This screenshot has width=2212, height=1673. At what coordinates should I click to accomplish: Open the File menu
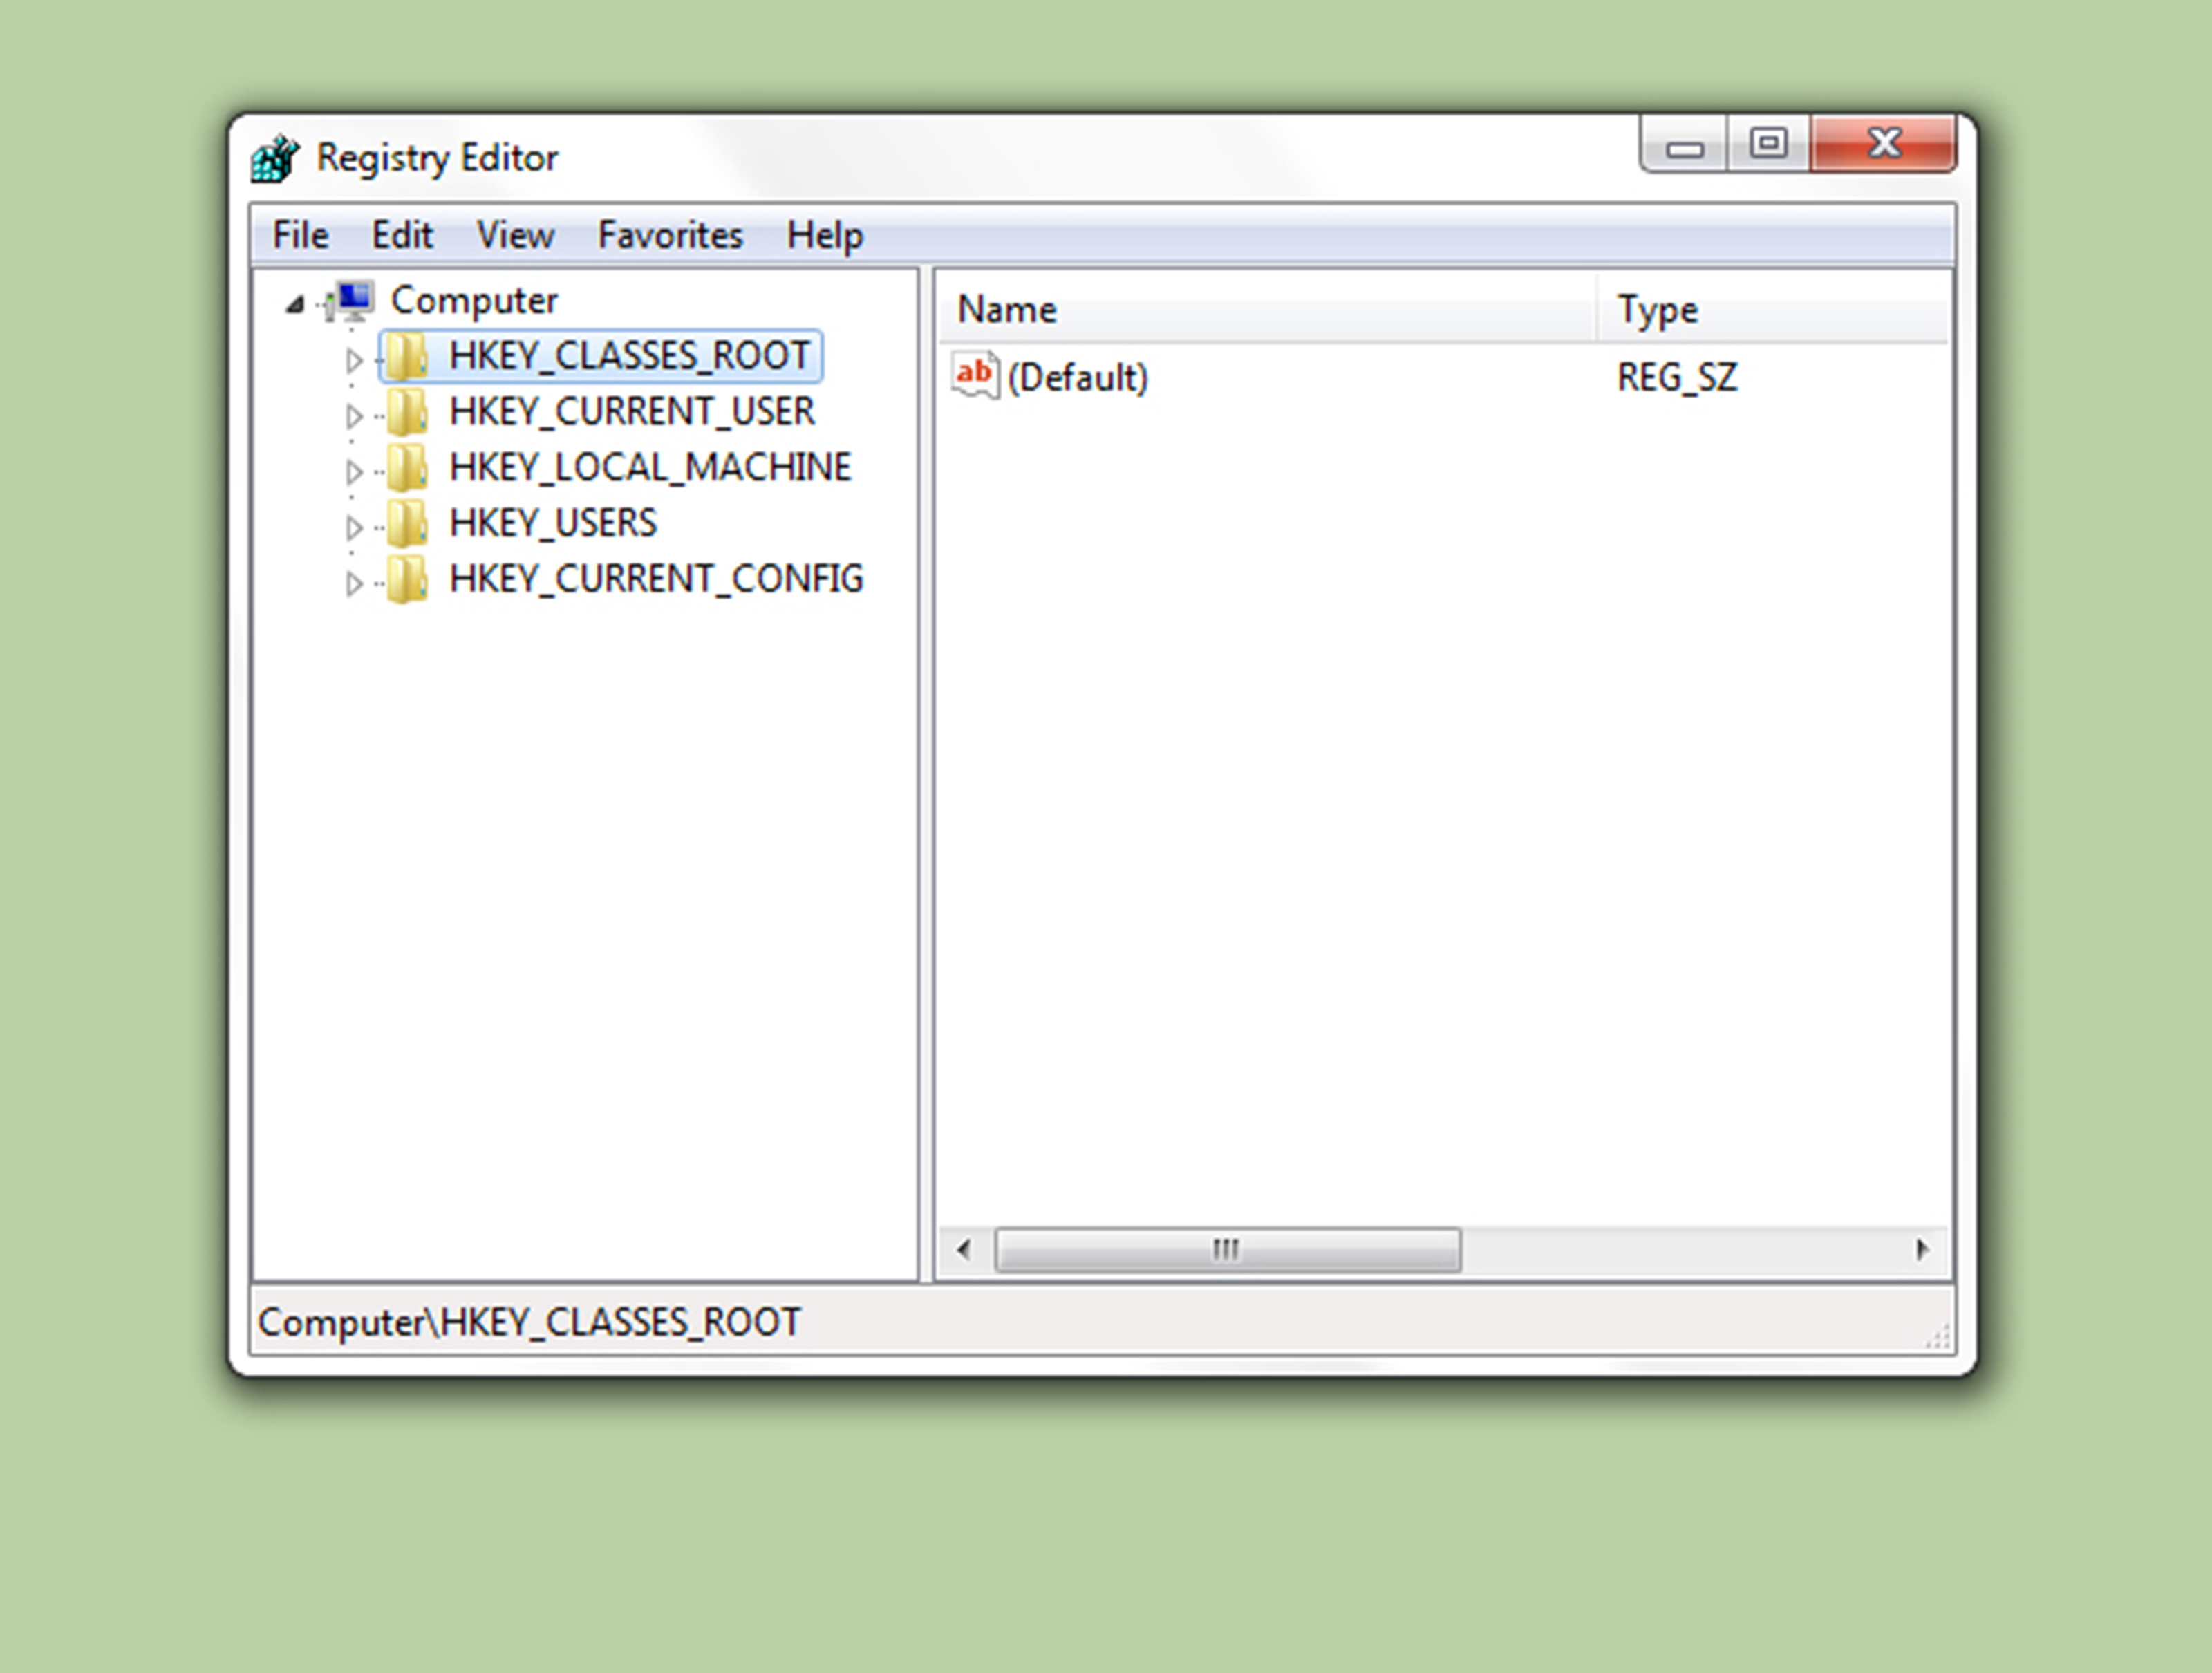[300, 236]
